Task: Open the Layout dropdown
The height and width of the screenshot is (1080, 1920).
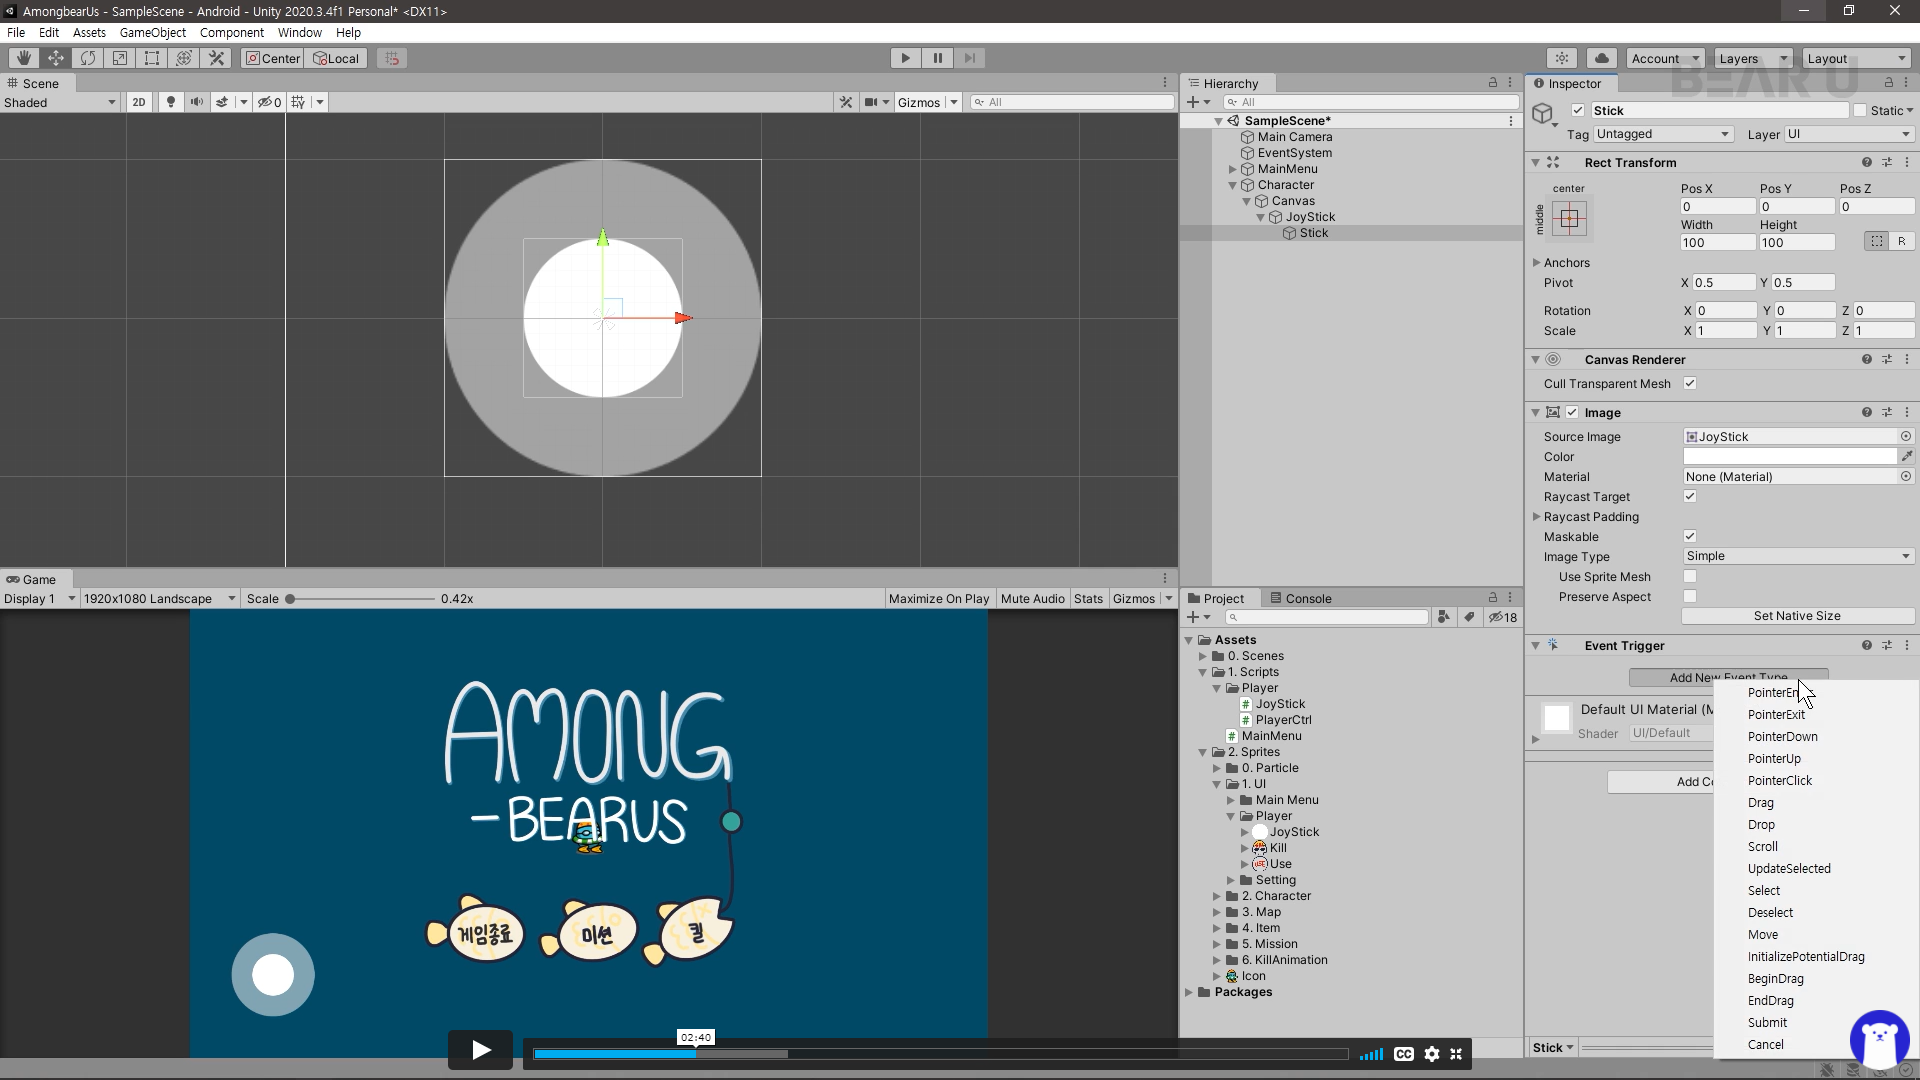Action: 1857,58
